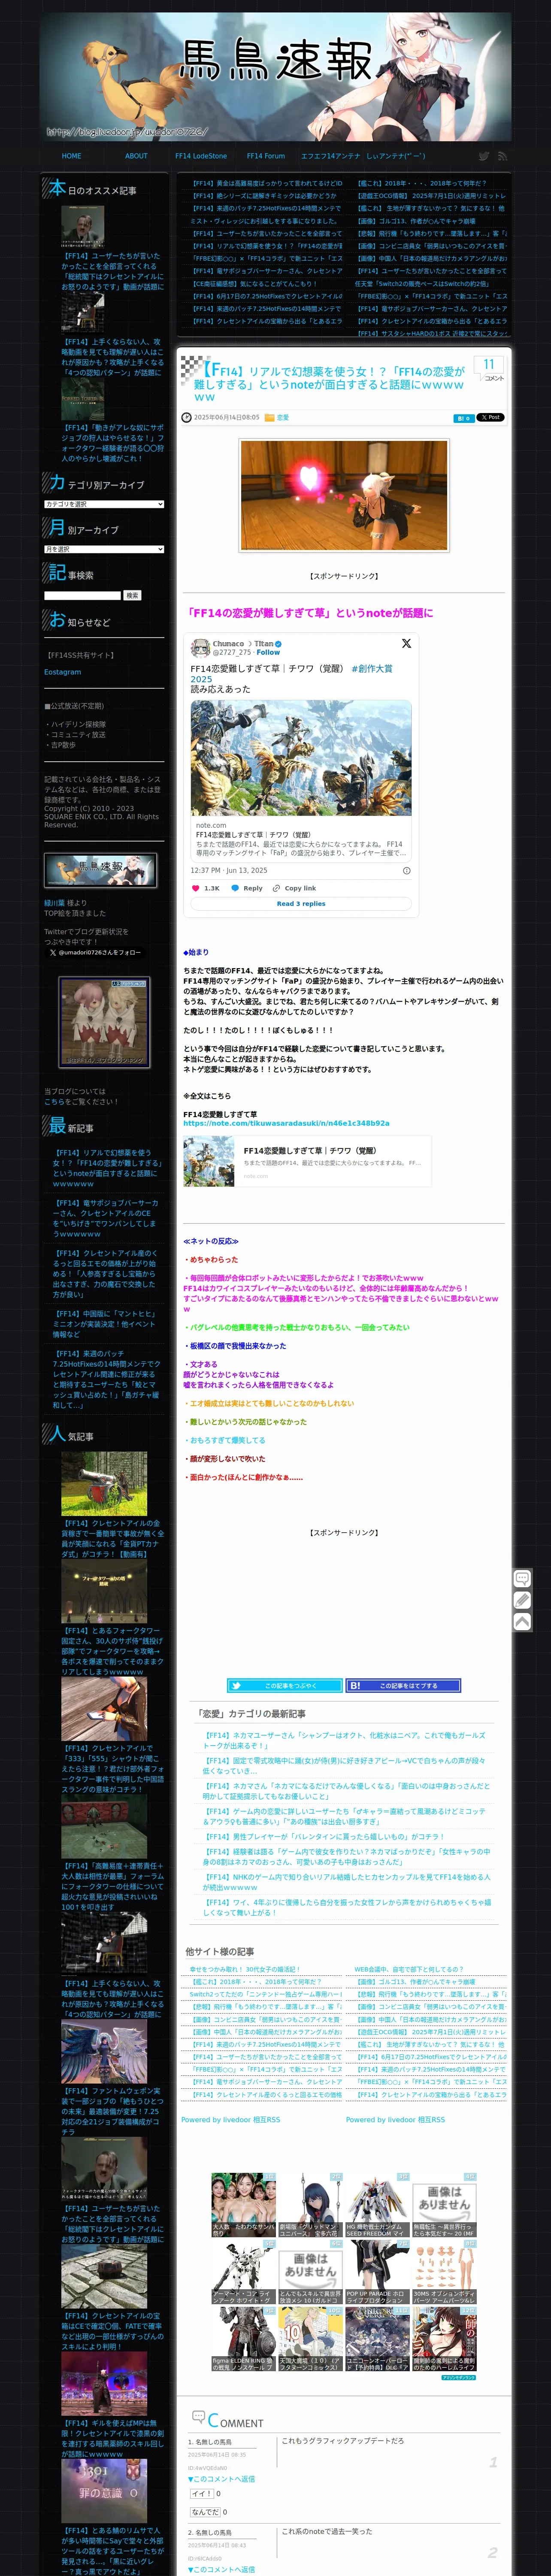Click このコメントへ返信 under comment 2
The image size is (551, 2576).
(x=221, y=2569)
